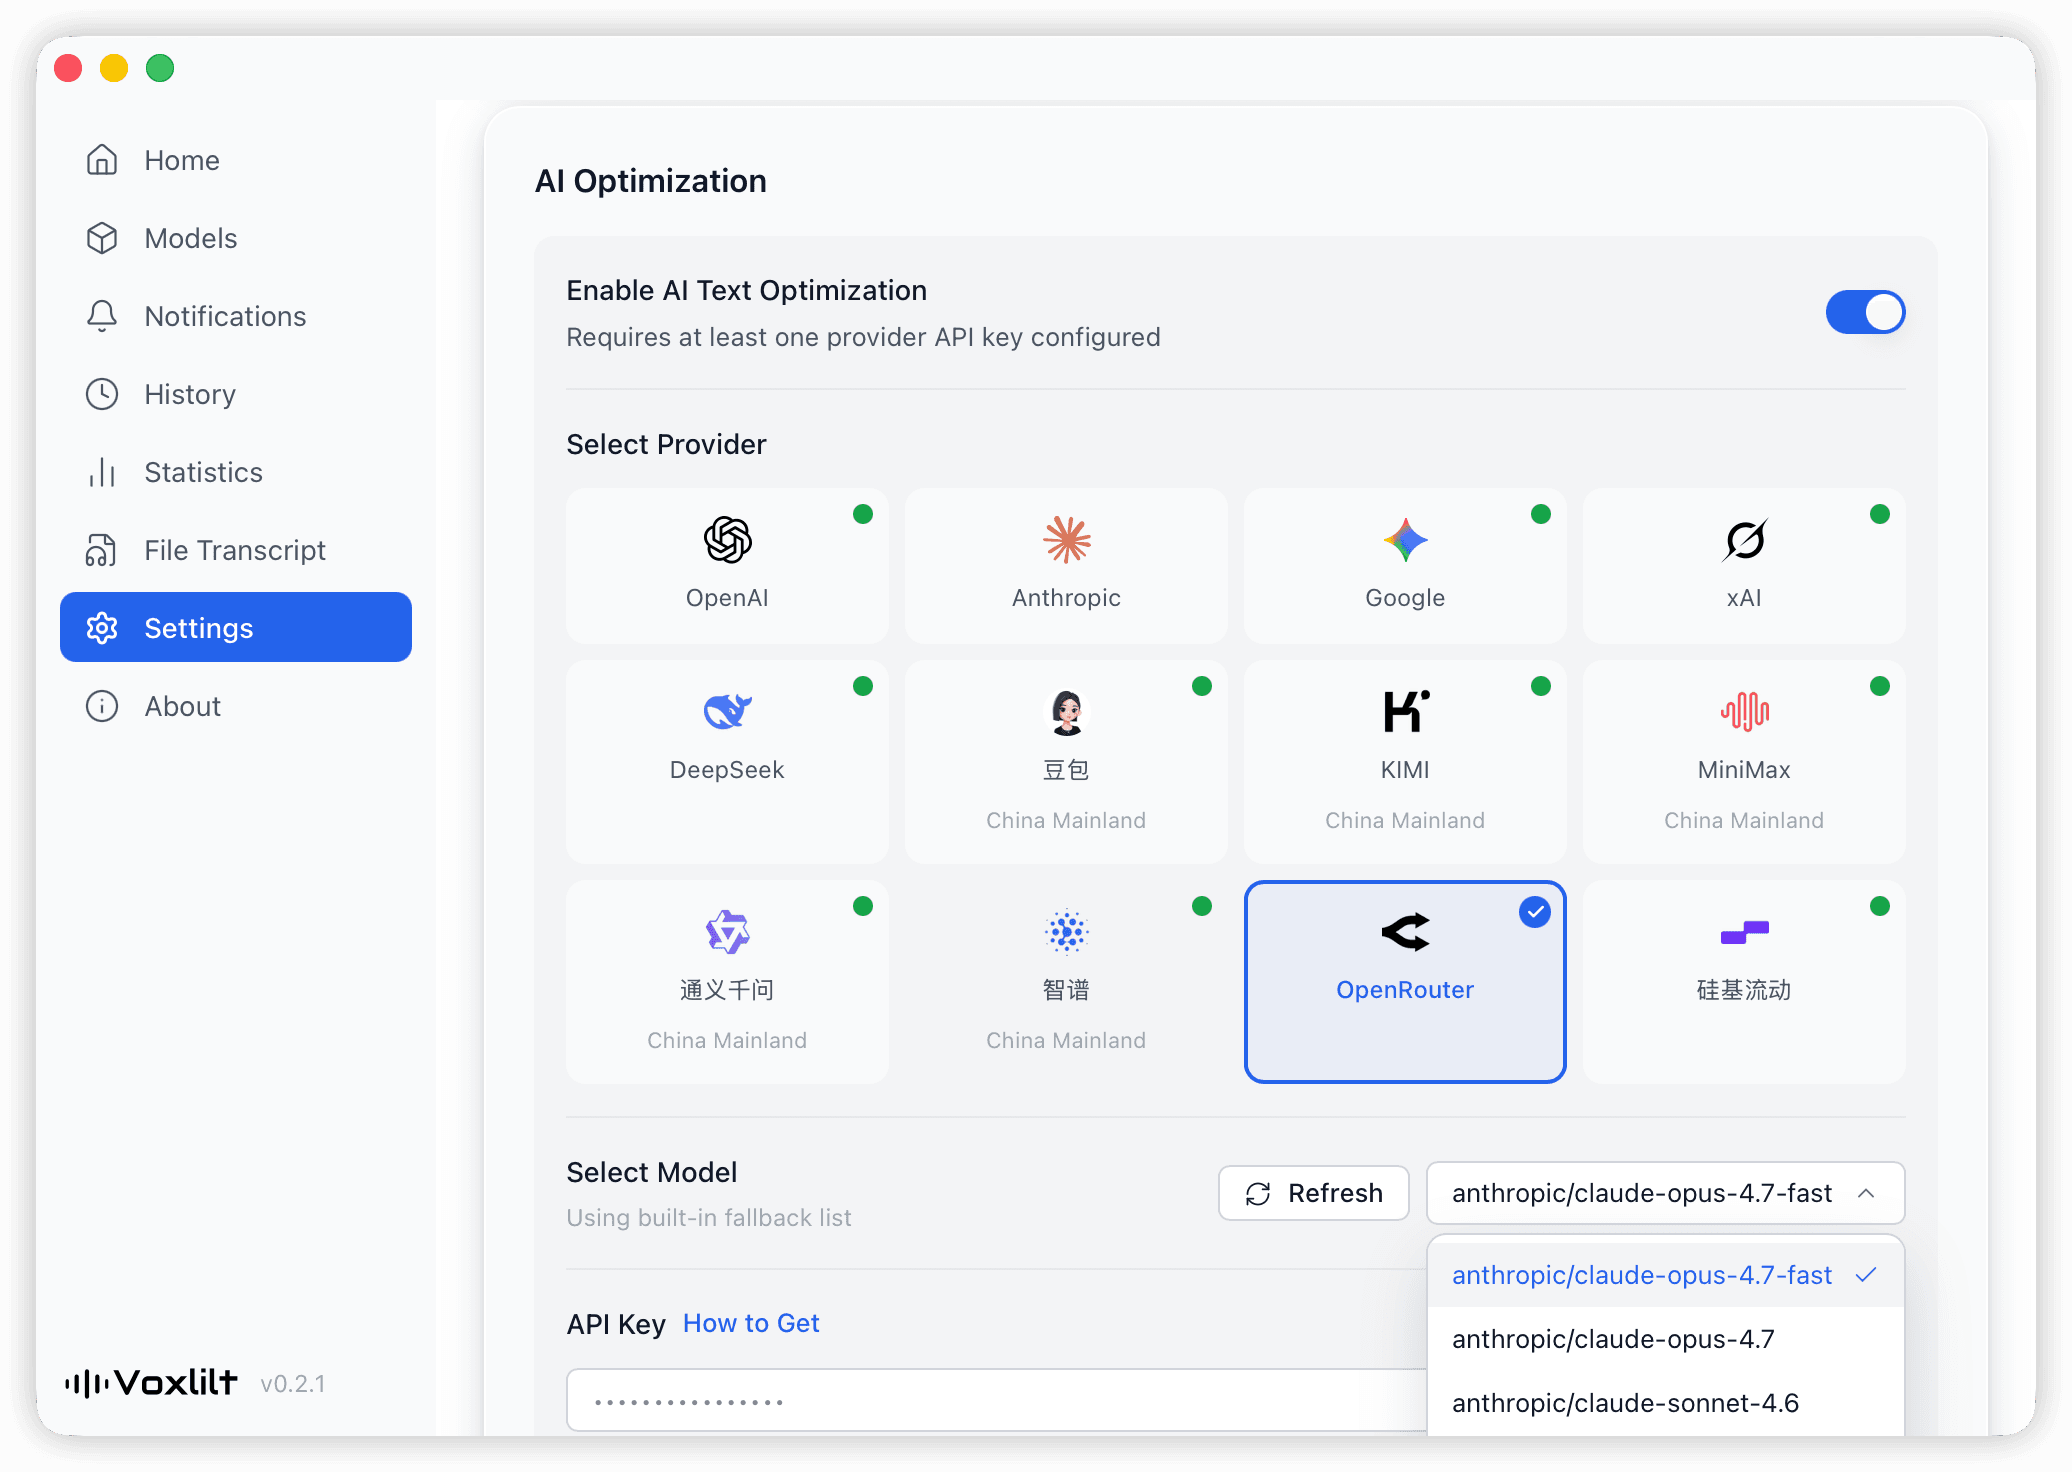Click the History clock icon
This screenshot has width=2072, height=1472.
102,394
